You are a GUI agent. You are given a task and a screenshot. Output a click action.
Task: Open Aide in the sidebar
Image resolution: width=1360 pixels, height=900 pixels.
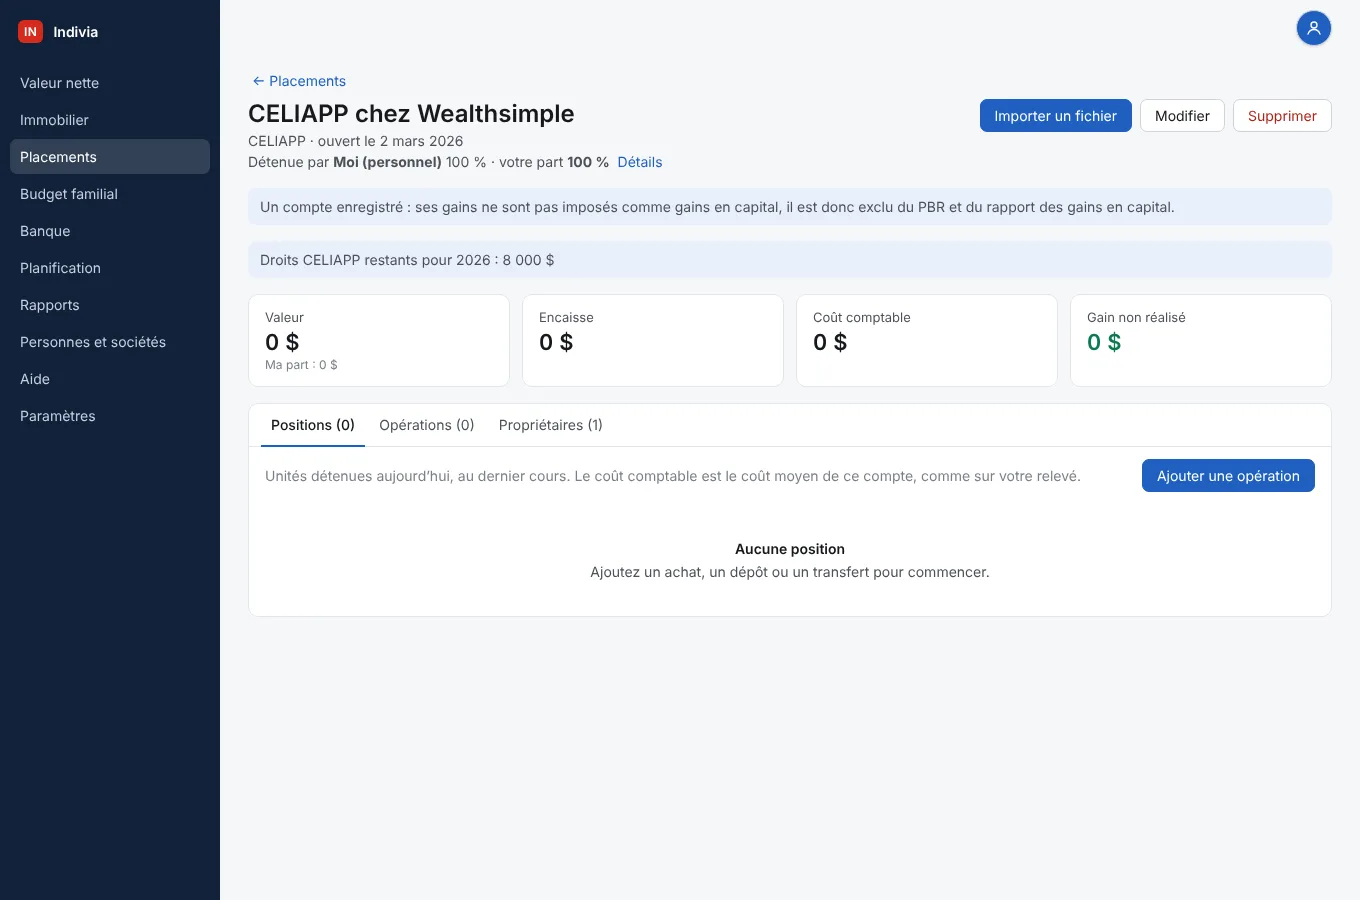point(110,379)
